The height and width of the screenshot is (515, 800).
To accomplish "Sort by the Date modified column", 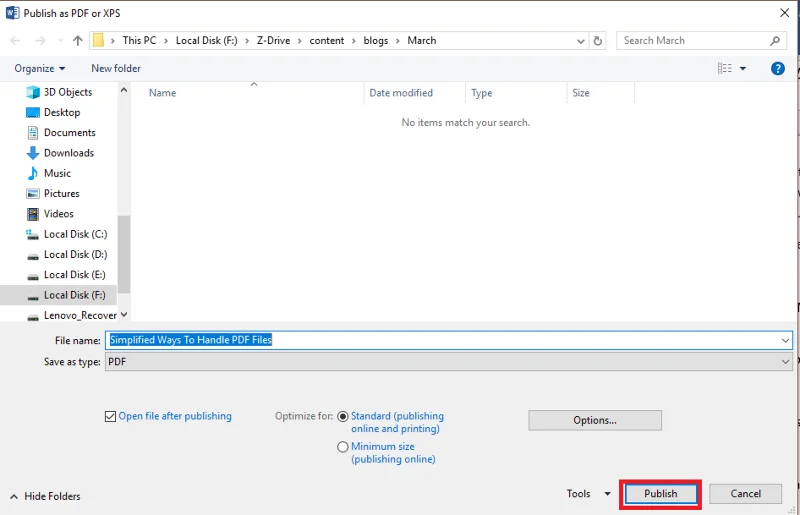I will point(401,93).
